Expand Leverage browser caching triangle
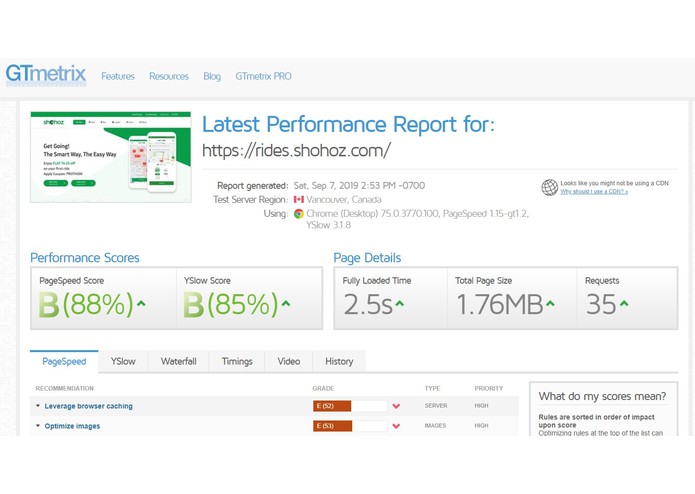695x494 pixels. [38, 405]
